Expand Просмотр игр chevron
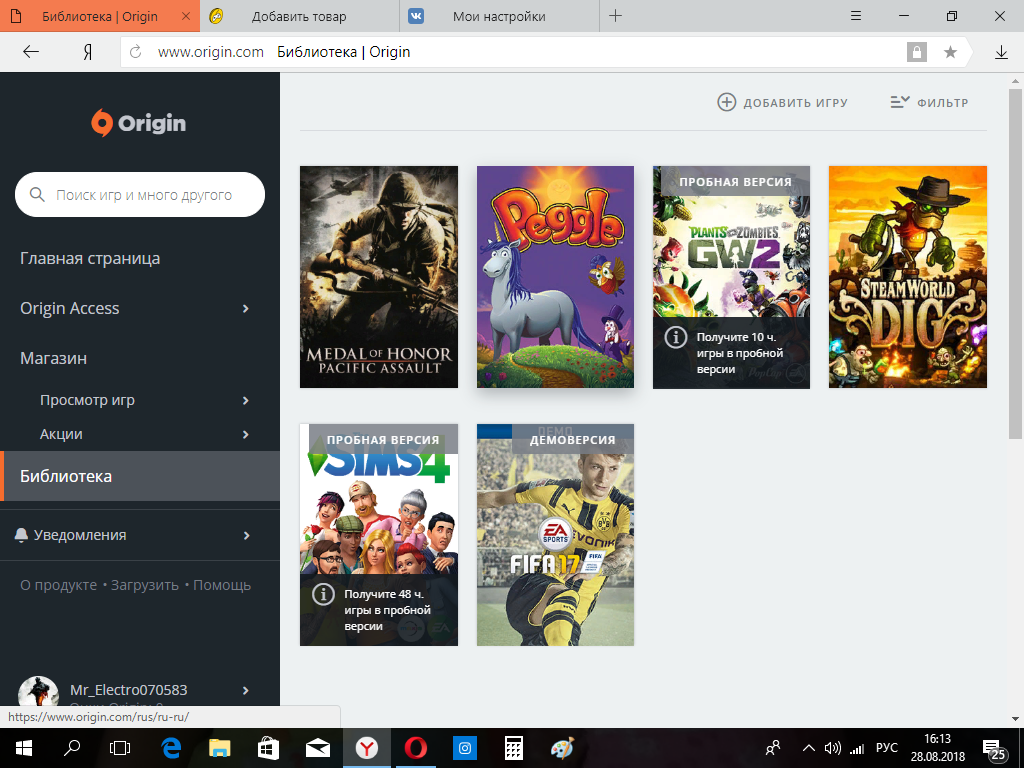The height and width of the screenshot is (768, 1024). coord(246,400)
